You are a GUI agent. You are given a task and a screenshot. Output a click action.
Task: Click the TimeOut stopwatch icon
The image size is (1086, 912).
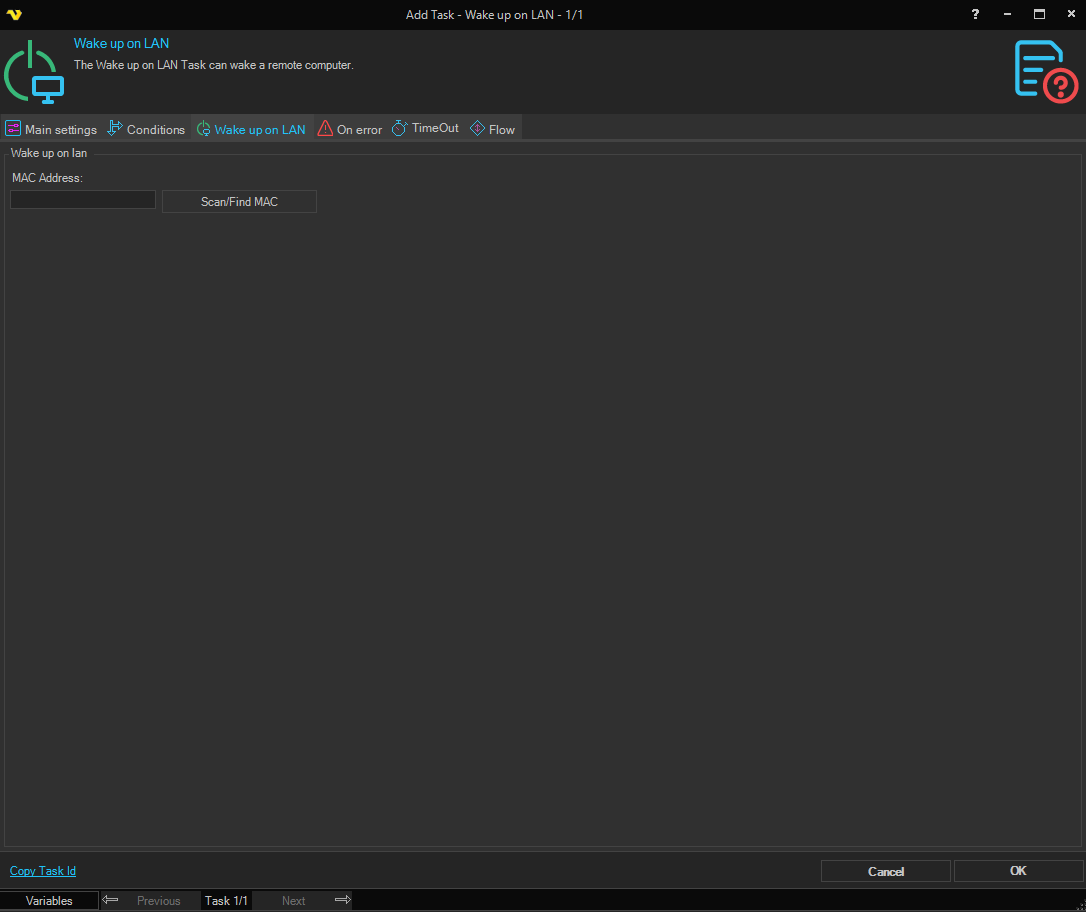pos(399,129)
